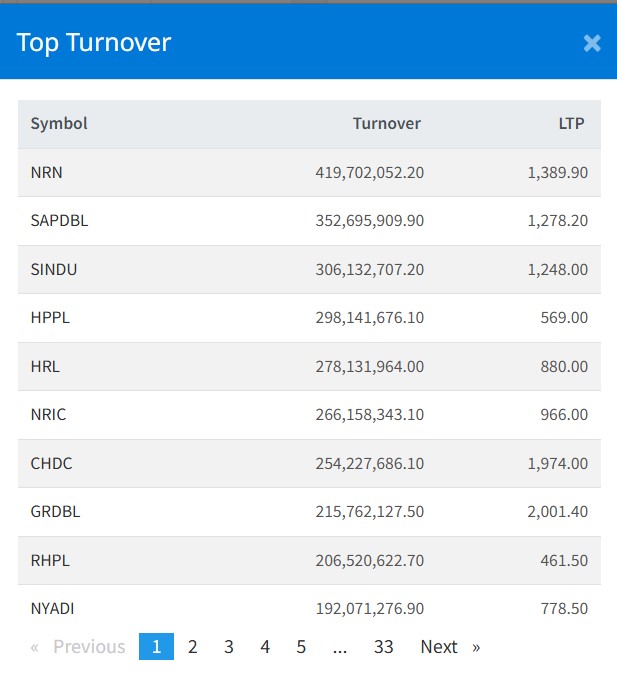This screenshot has width=617, height=699.
Task: Sort by the LTP column header
Action: click(571, 124)
